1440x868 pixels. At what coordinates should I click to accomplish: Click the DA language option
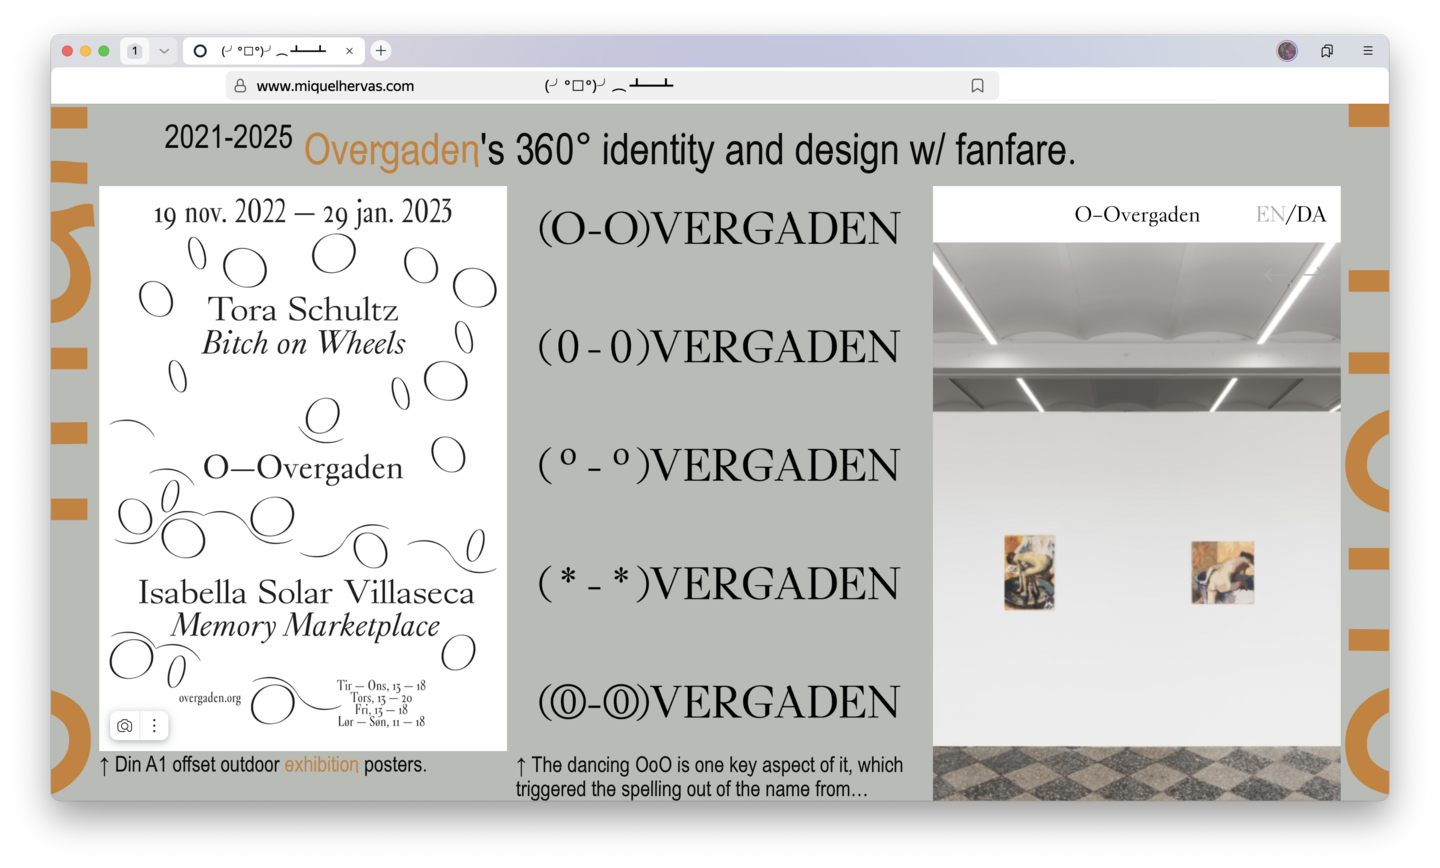click(1310, 215)
